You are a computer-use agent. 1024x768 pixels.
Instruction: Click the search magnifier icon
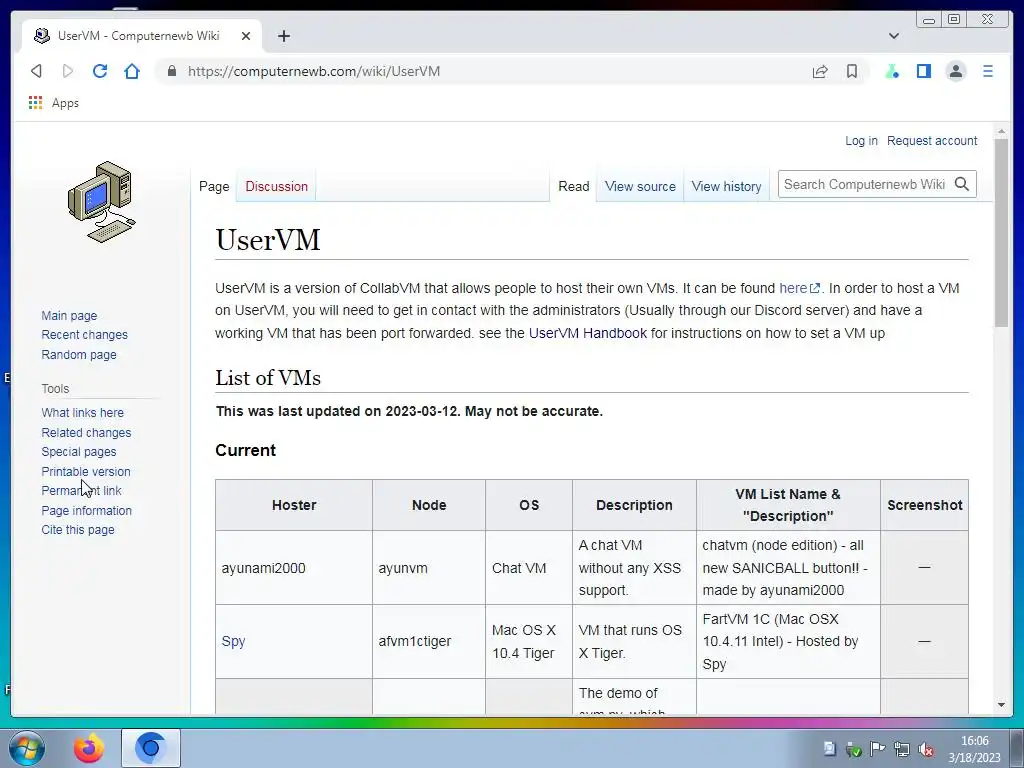(x=961, y=184)
